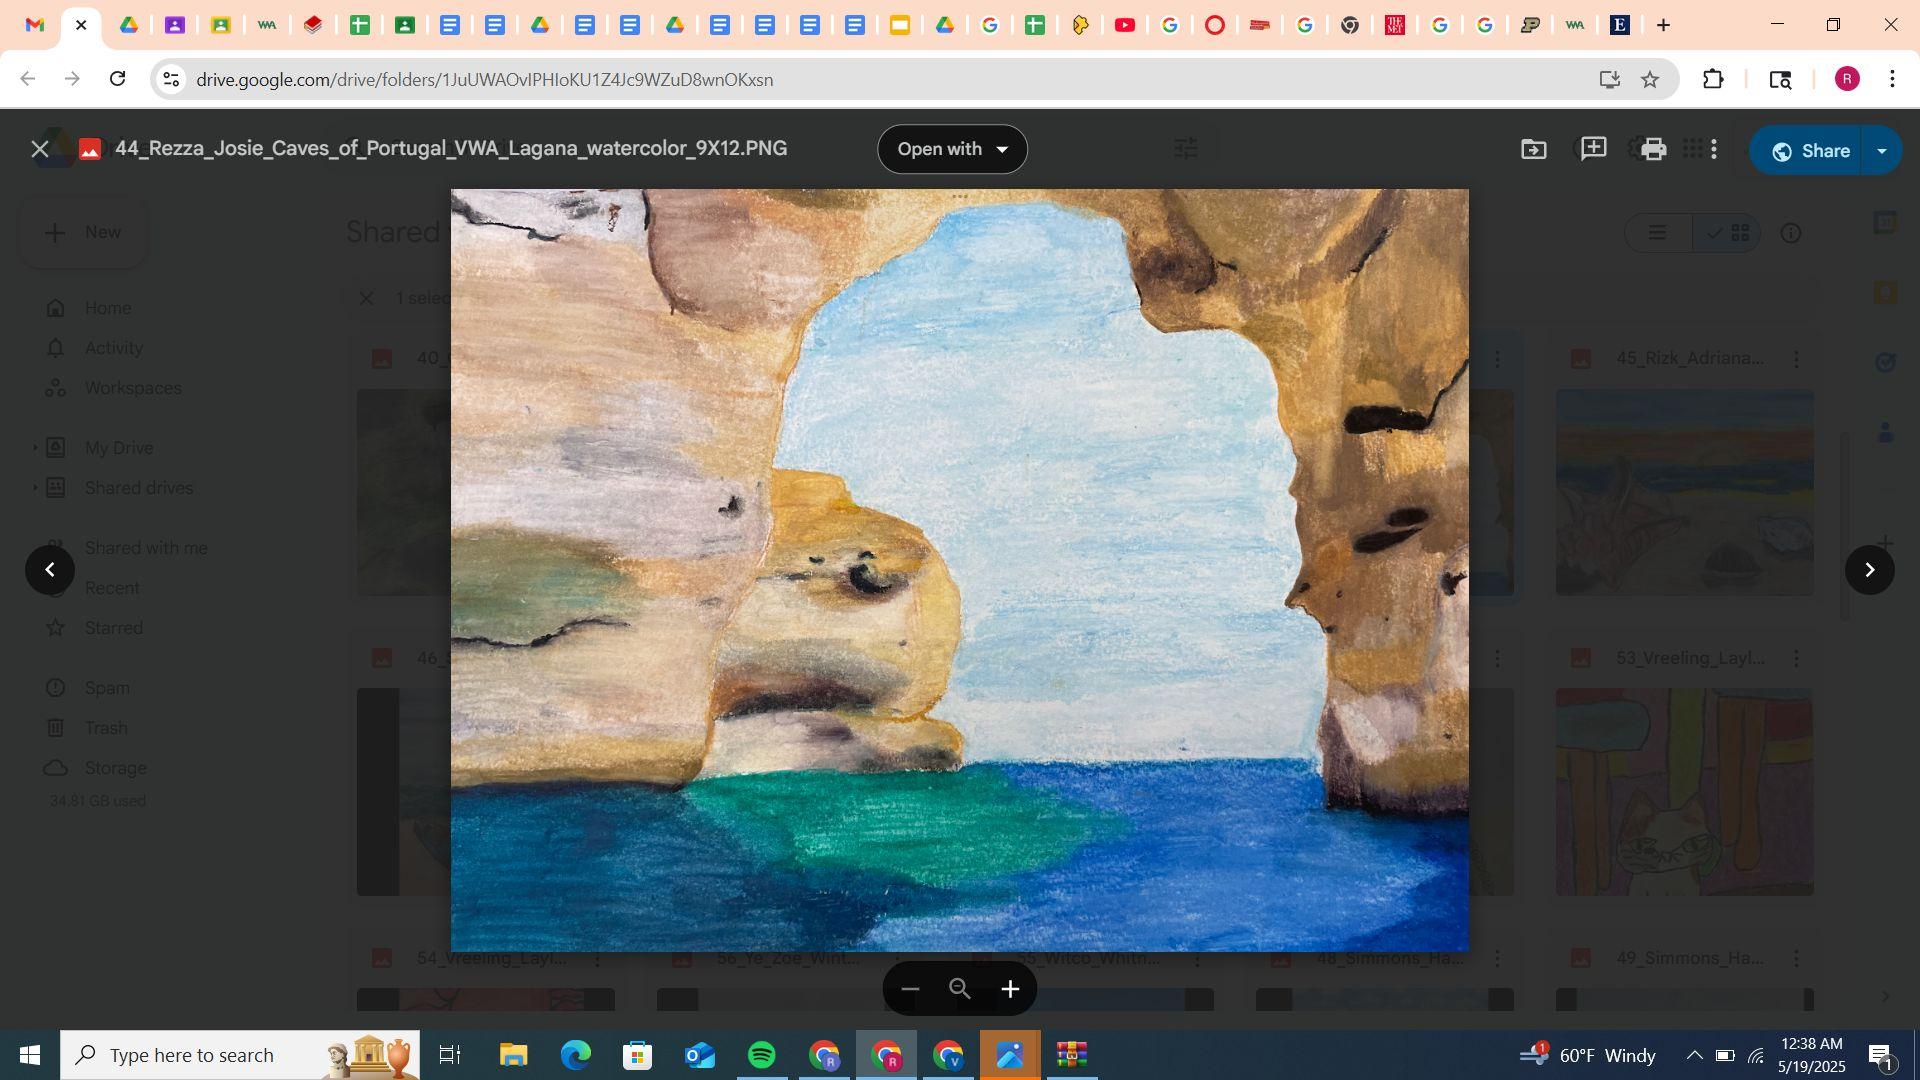Viewport: 1920px width, 1080px height.
Task: Open more options for 48_Simmons_Ha file
Action: 1497,959
